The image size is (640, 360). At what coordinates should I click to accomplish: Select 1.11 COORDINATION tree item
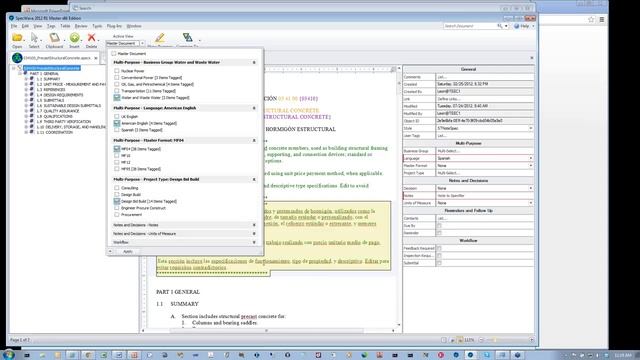point(55,132)
